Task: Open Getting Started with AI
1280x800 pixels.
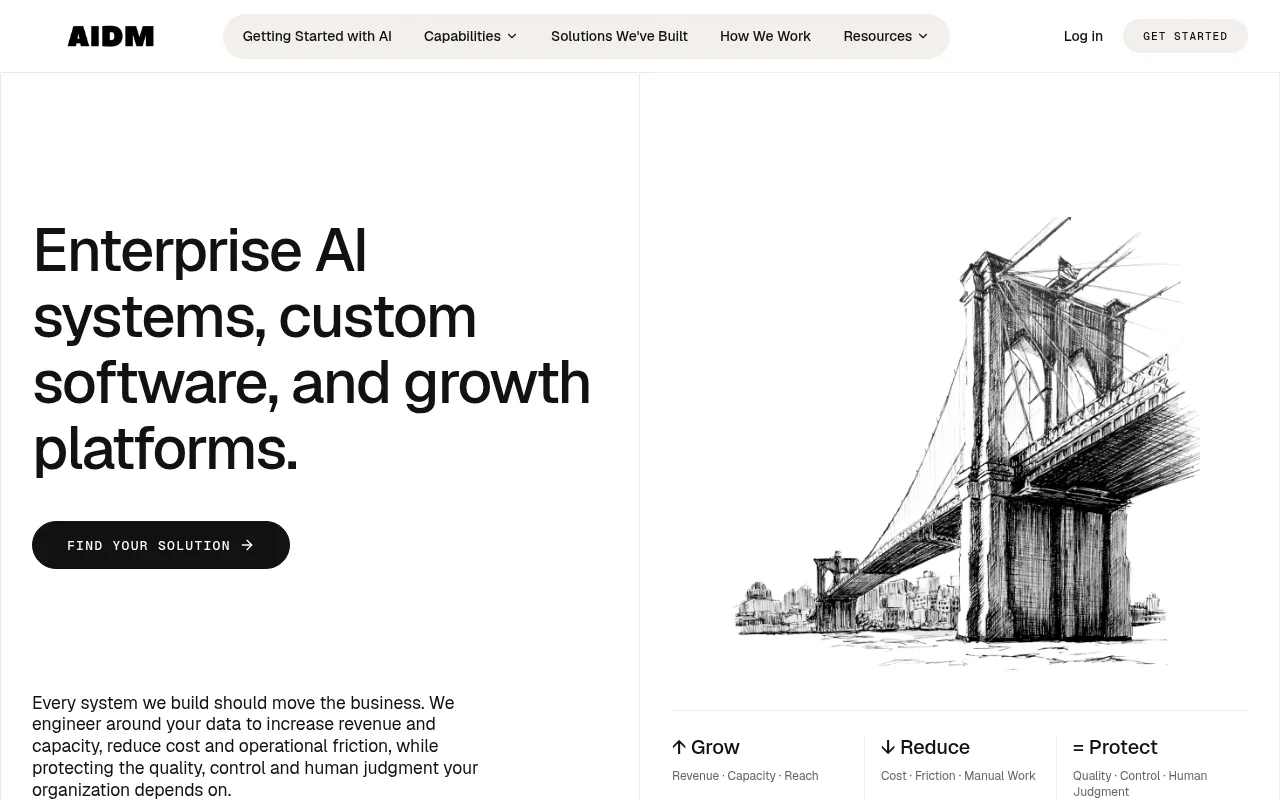Action: pyautogui.click(x=317, y=36)
